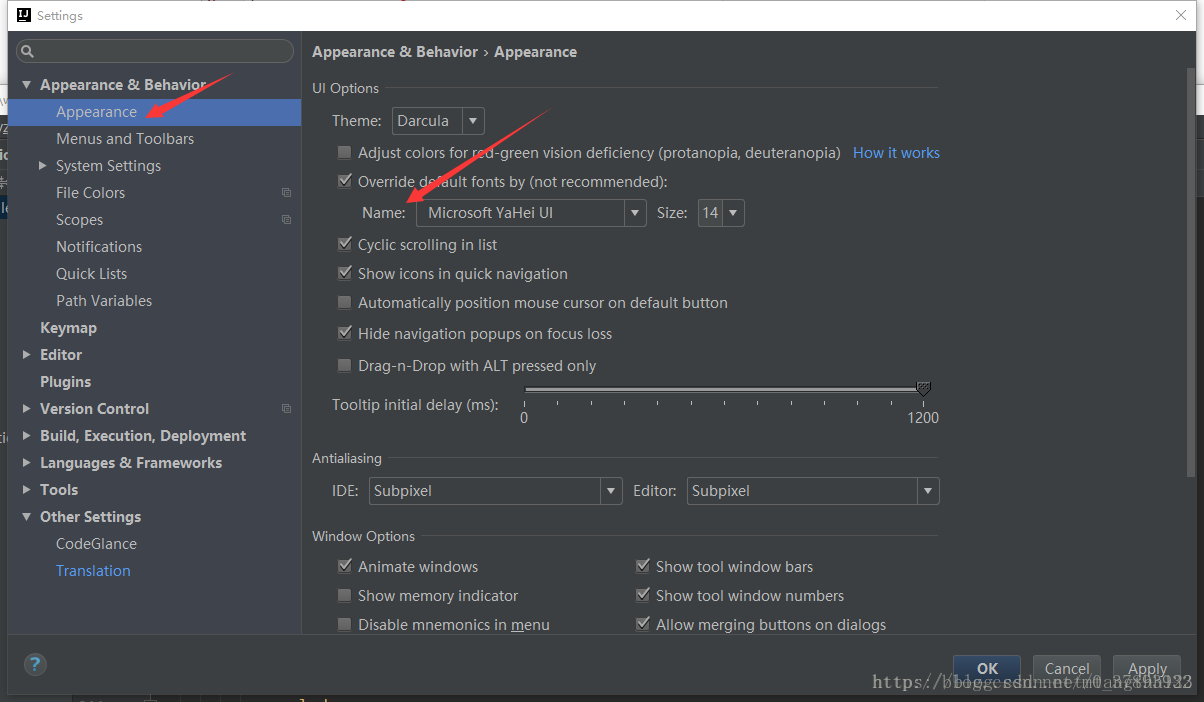Toggle Show tool window bars
The image size is (1204, 702).
click(x=642, y=567)
